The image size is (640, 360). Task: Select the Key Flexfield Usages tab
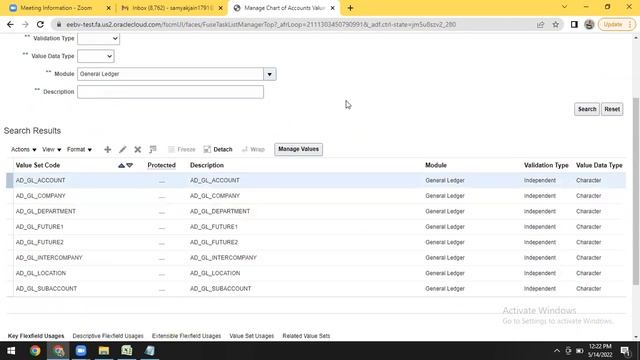click(36, 336)
